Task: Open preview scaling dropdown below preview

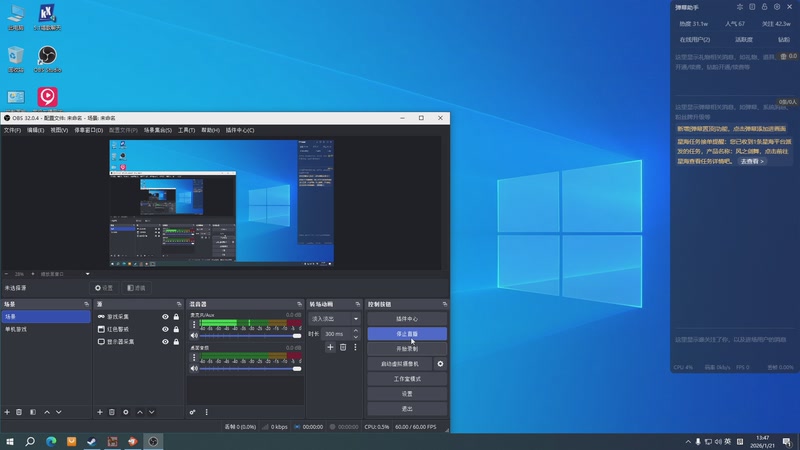Action: [x=88, y=274]
